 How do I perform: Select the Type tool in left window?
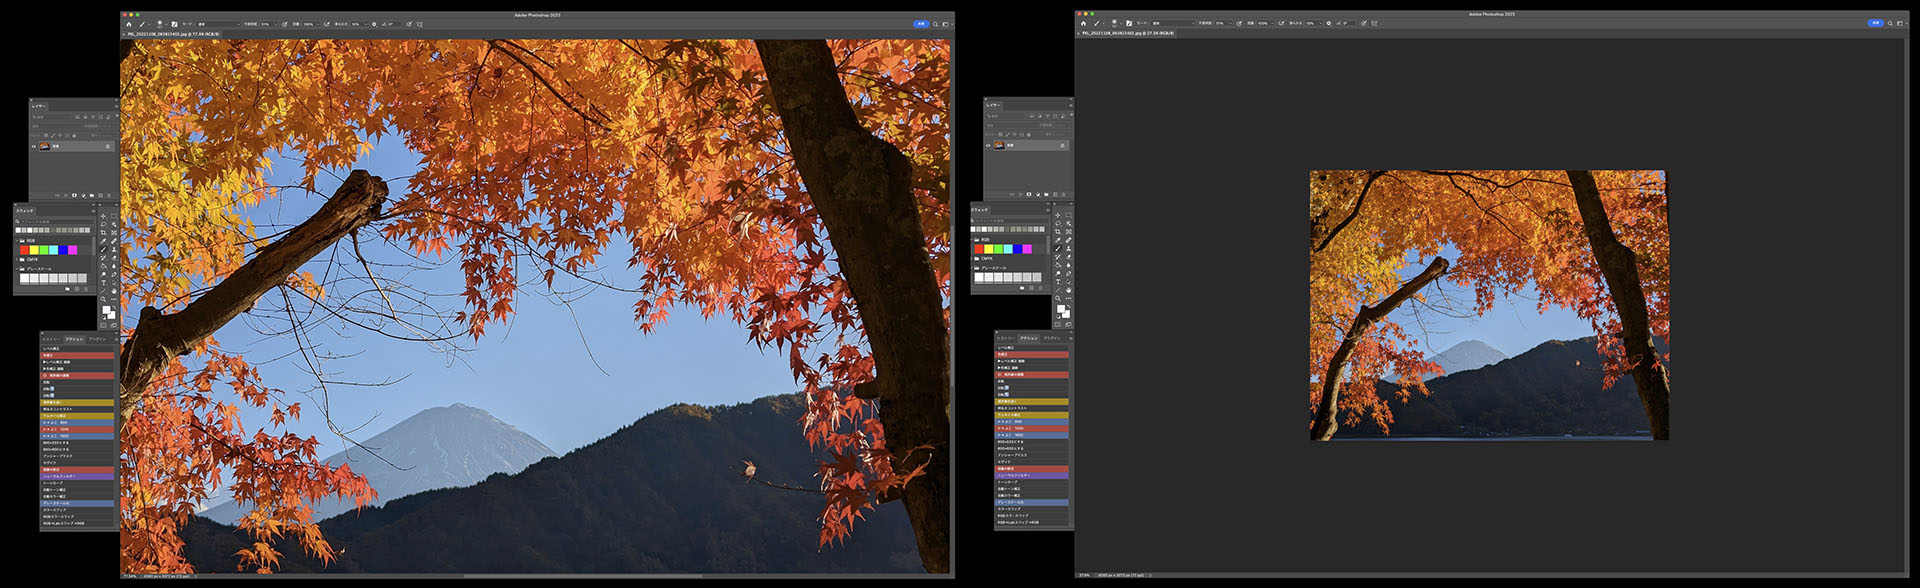(103, 282)
